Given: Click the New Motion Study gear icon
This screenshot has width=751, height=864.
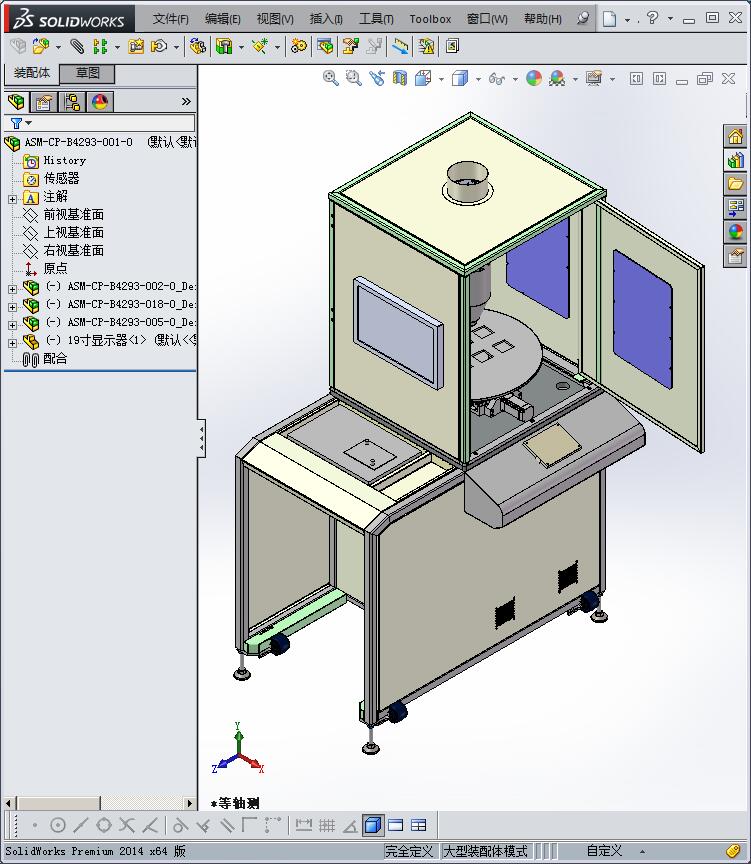Looking at the screenshot, I should click(x=299, y=46).
